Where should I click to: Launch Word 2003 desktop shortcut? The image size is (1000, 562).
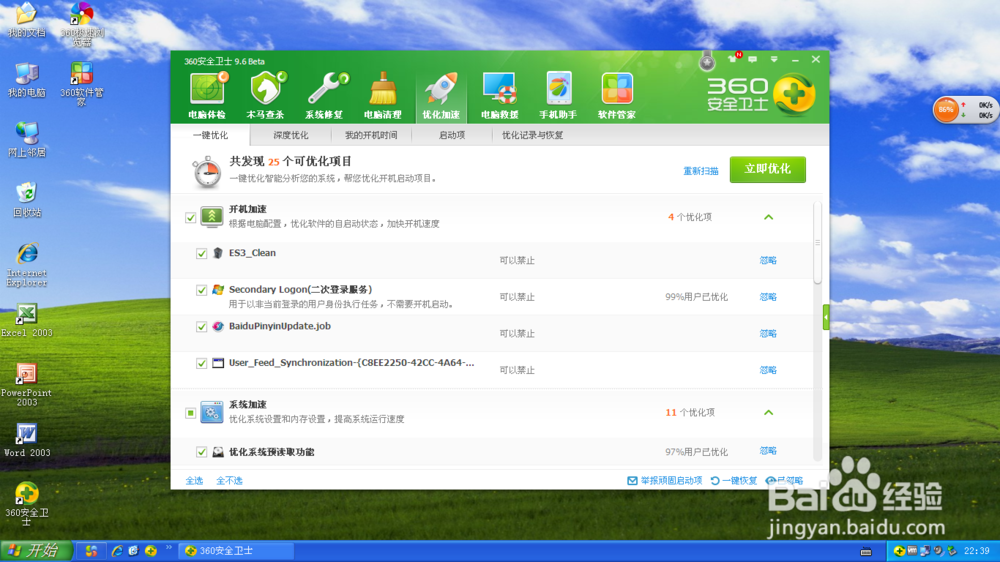point(26,440)
